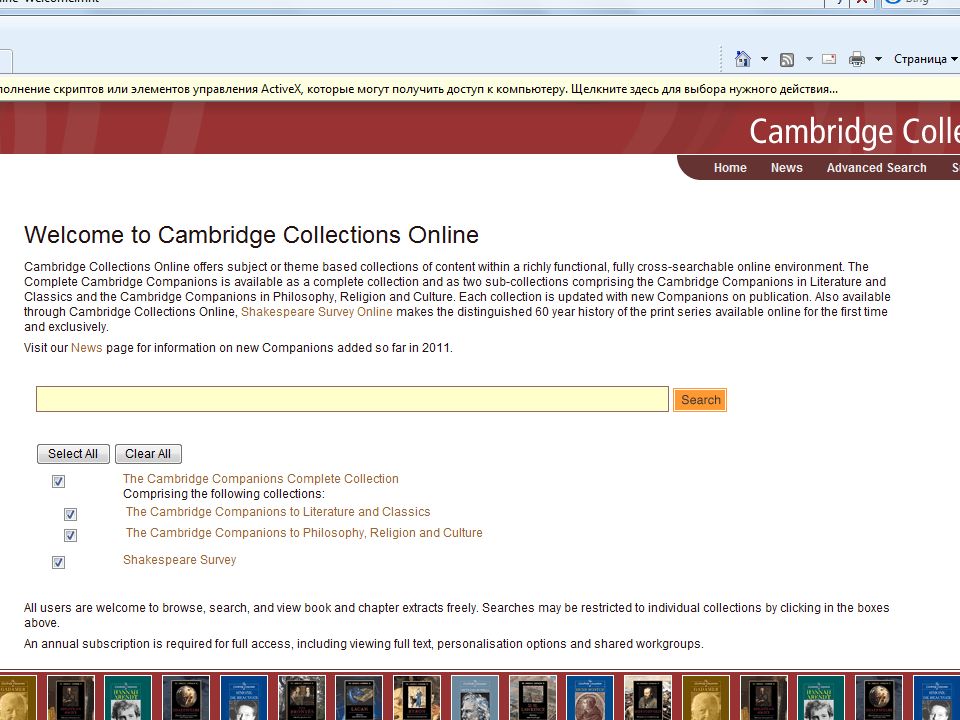Open the Home icon dropdown arrow
Screen dimensions: 960x720
point(764,59)
